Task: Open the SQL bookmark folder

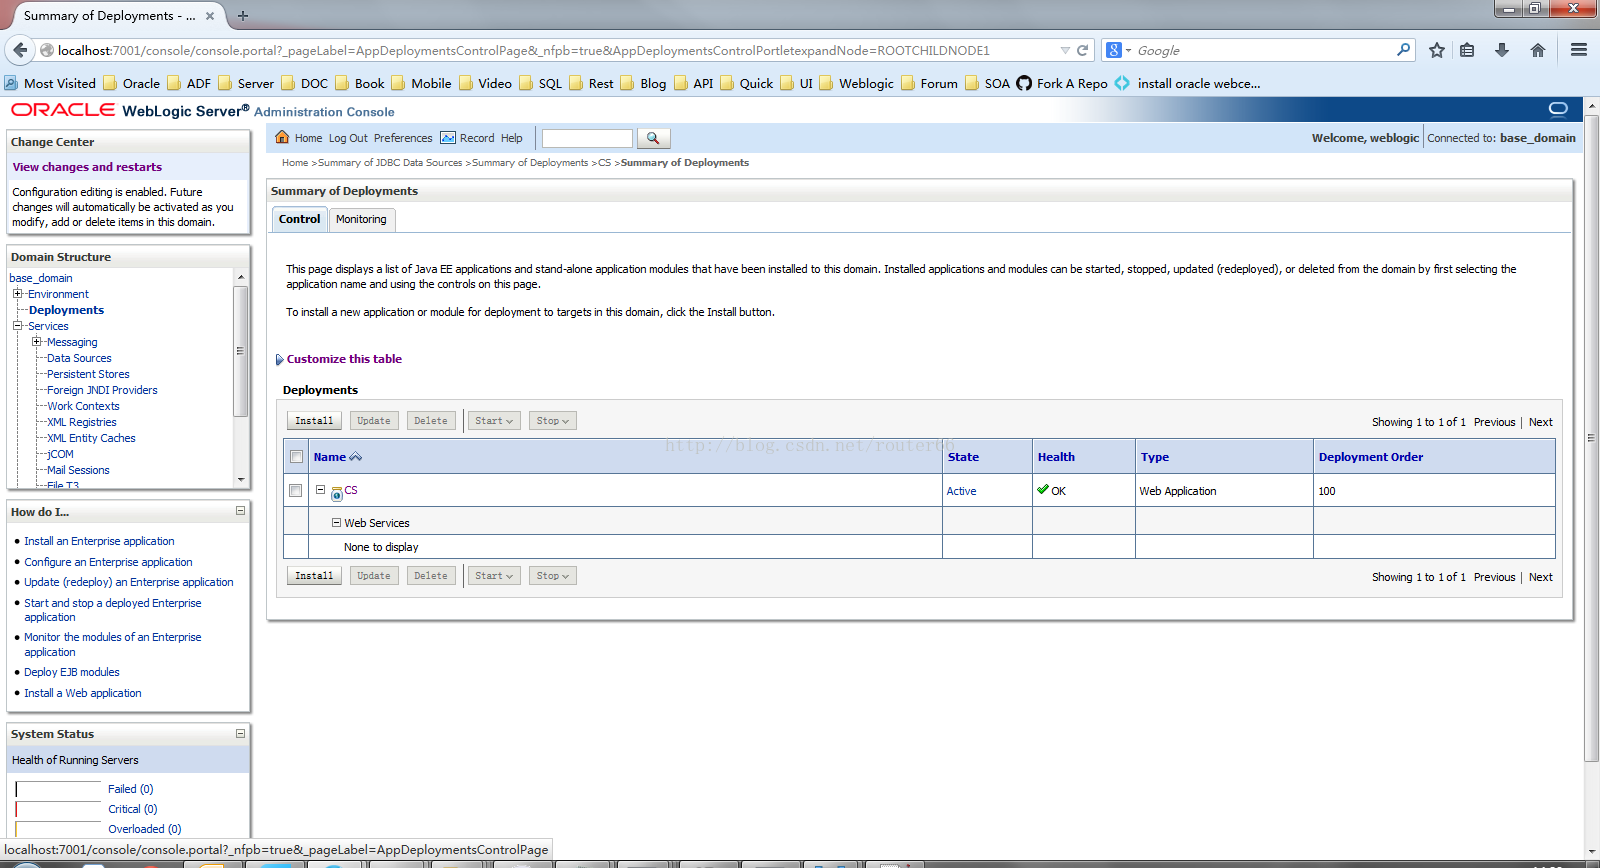Action: click(x=540, y=83)
